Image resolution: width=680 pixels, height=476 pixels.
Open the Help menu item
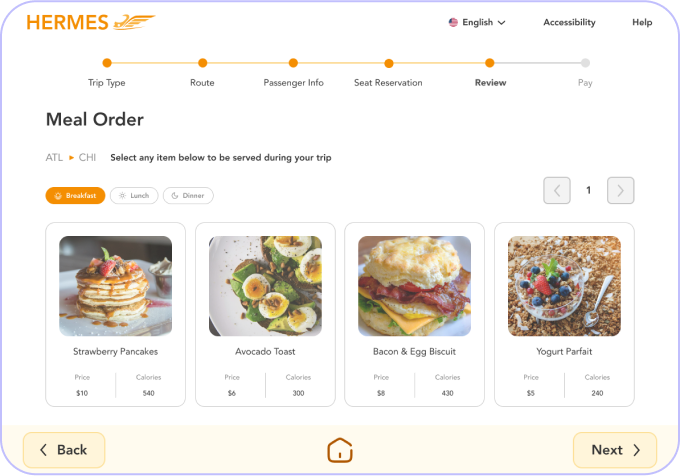[x=642, y=22]
